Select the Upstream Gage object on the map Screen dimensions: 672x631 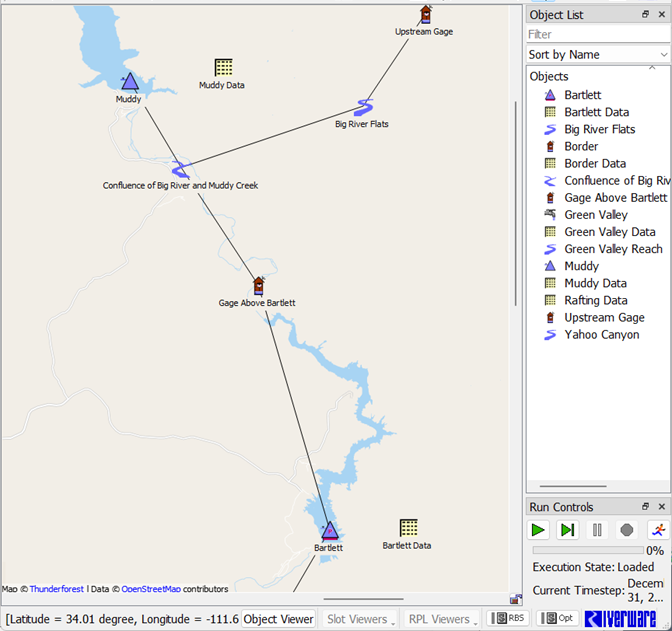pyautogui.click(x=425, y=14)
